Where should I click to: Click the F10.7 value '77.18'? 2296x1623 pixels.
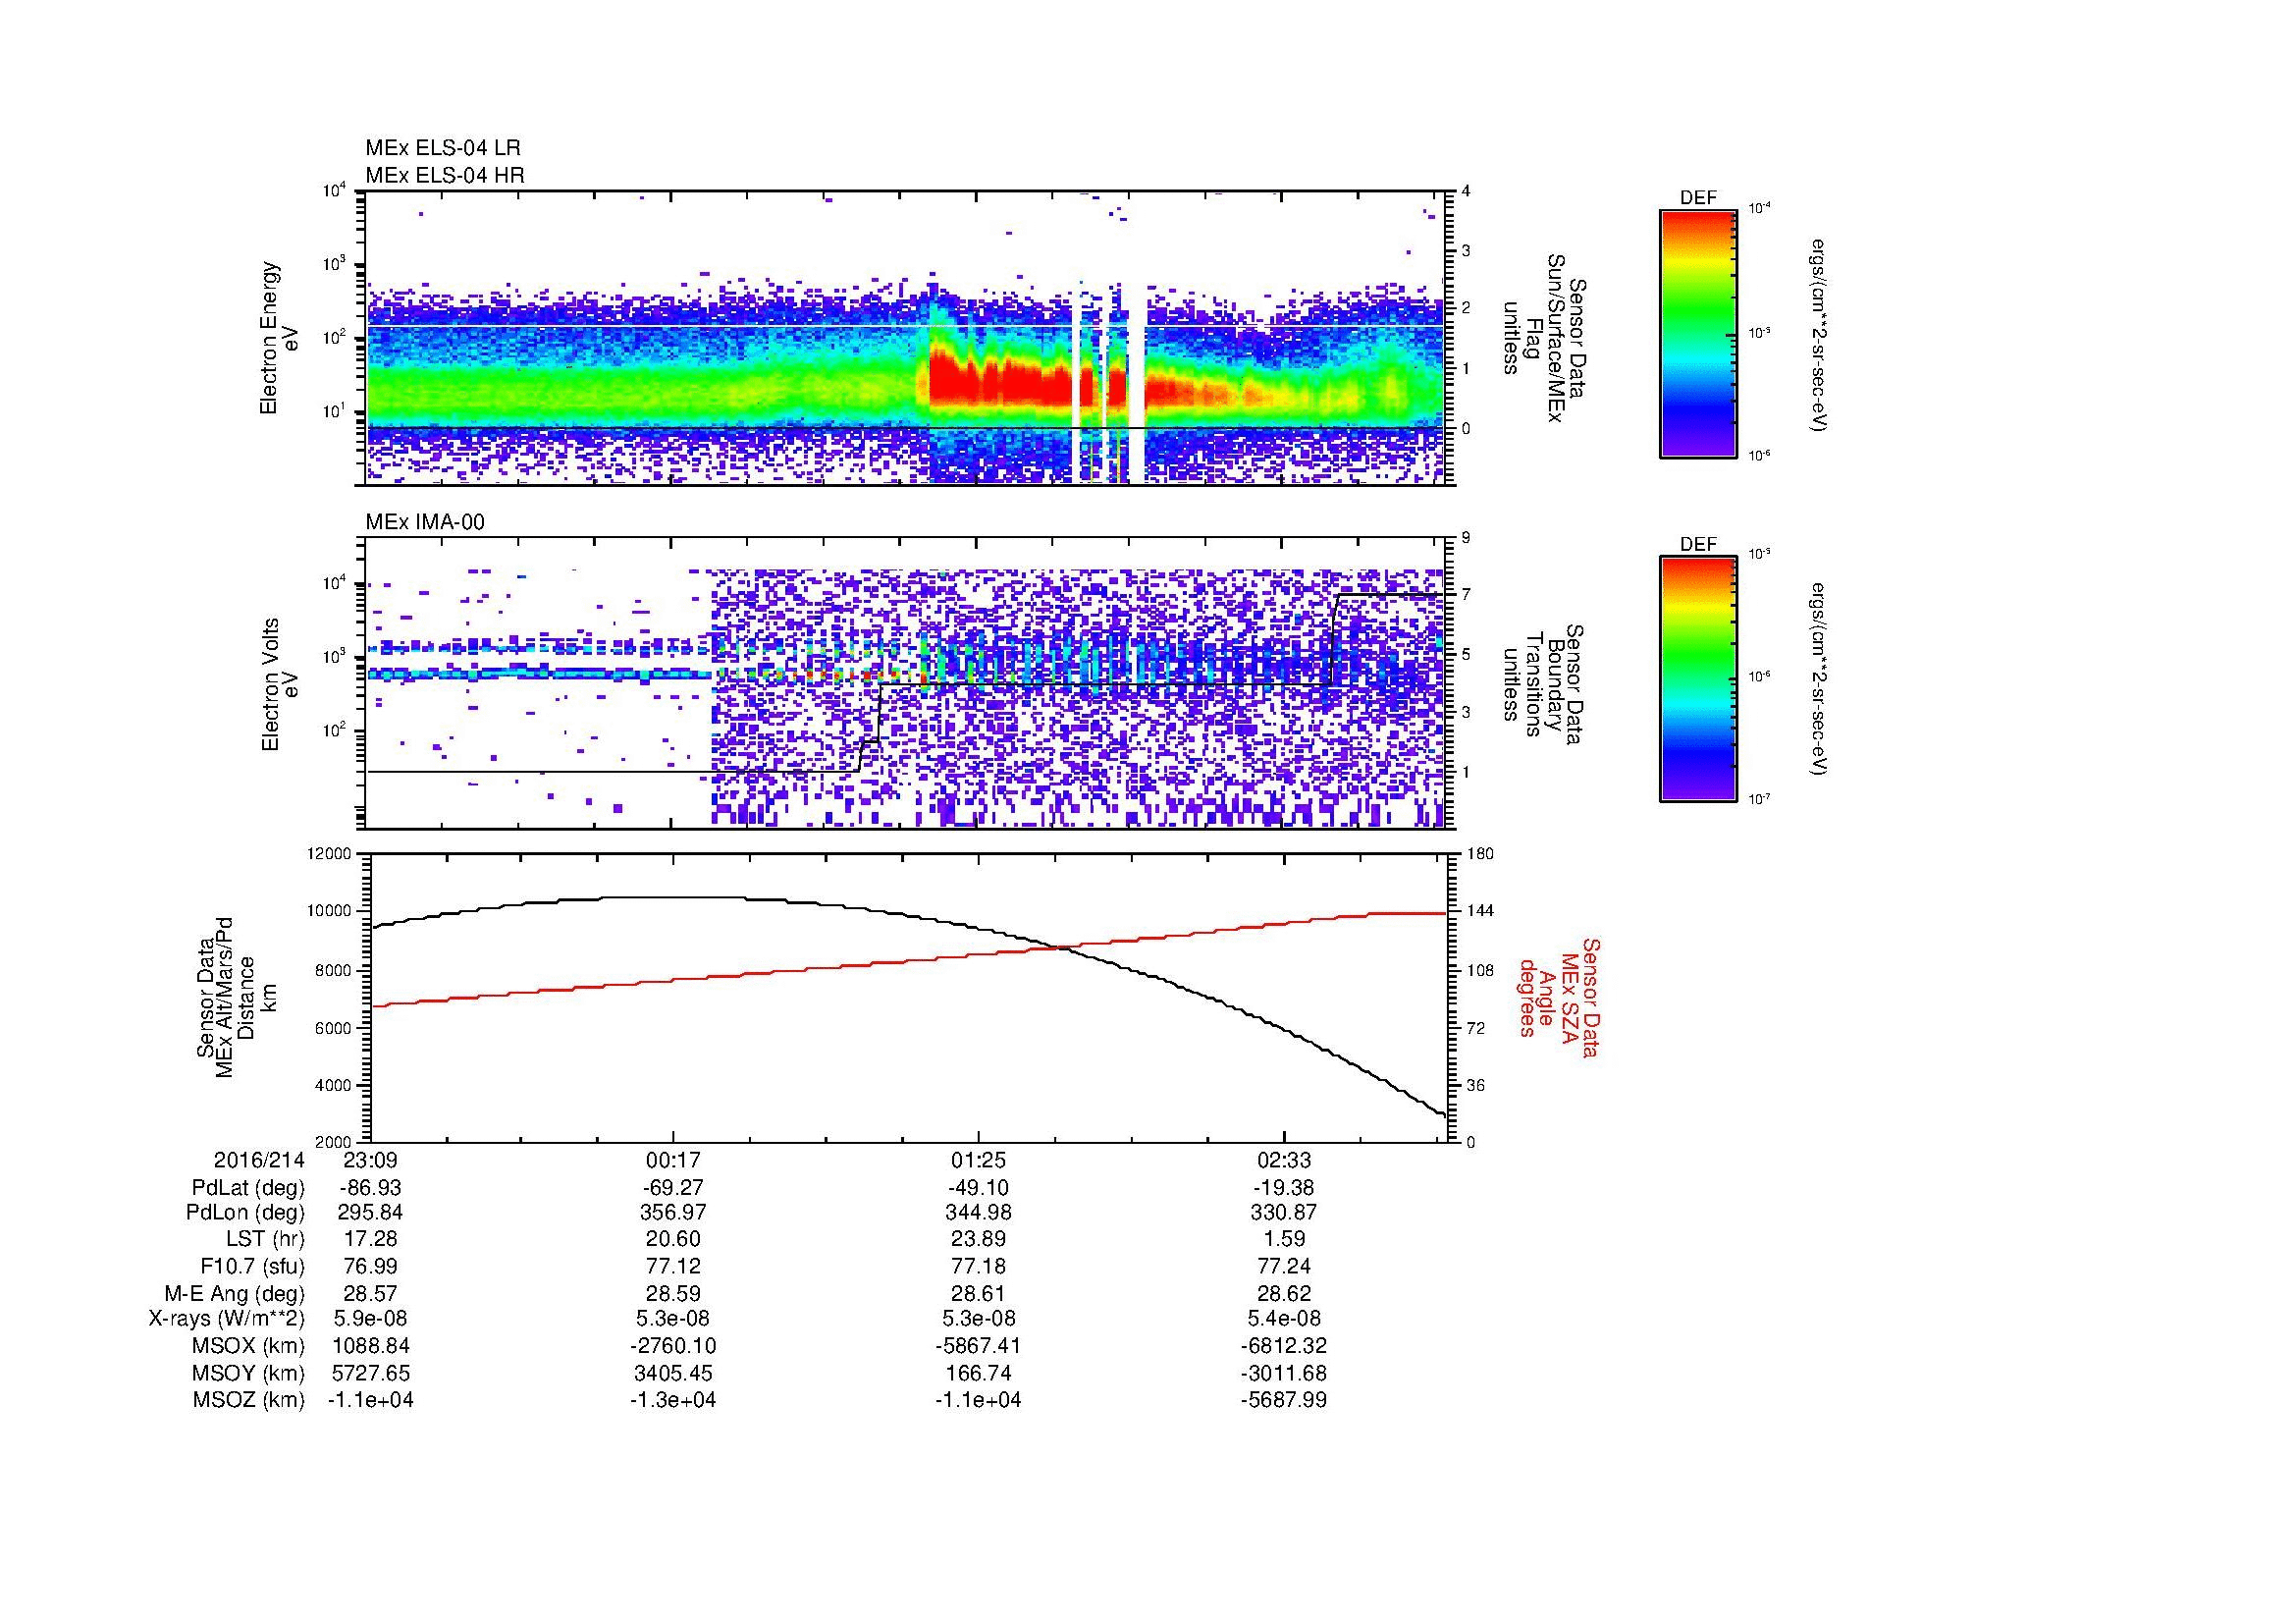pos(978,1266)
